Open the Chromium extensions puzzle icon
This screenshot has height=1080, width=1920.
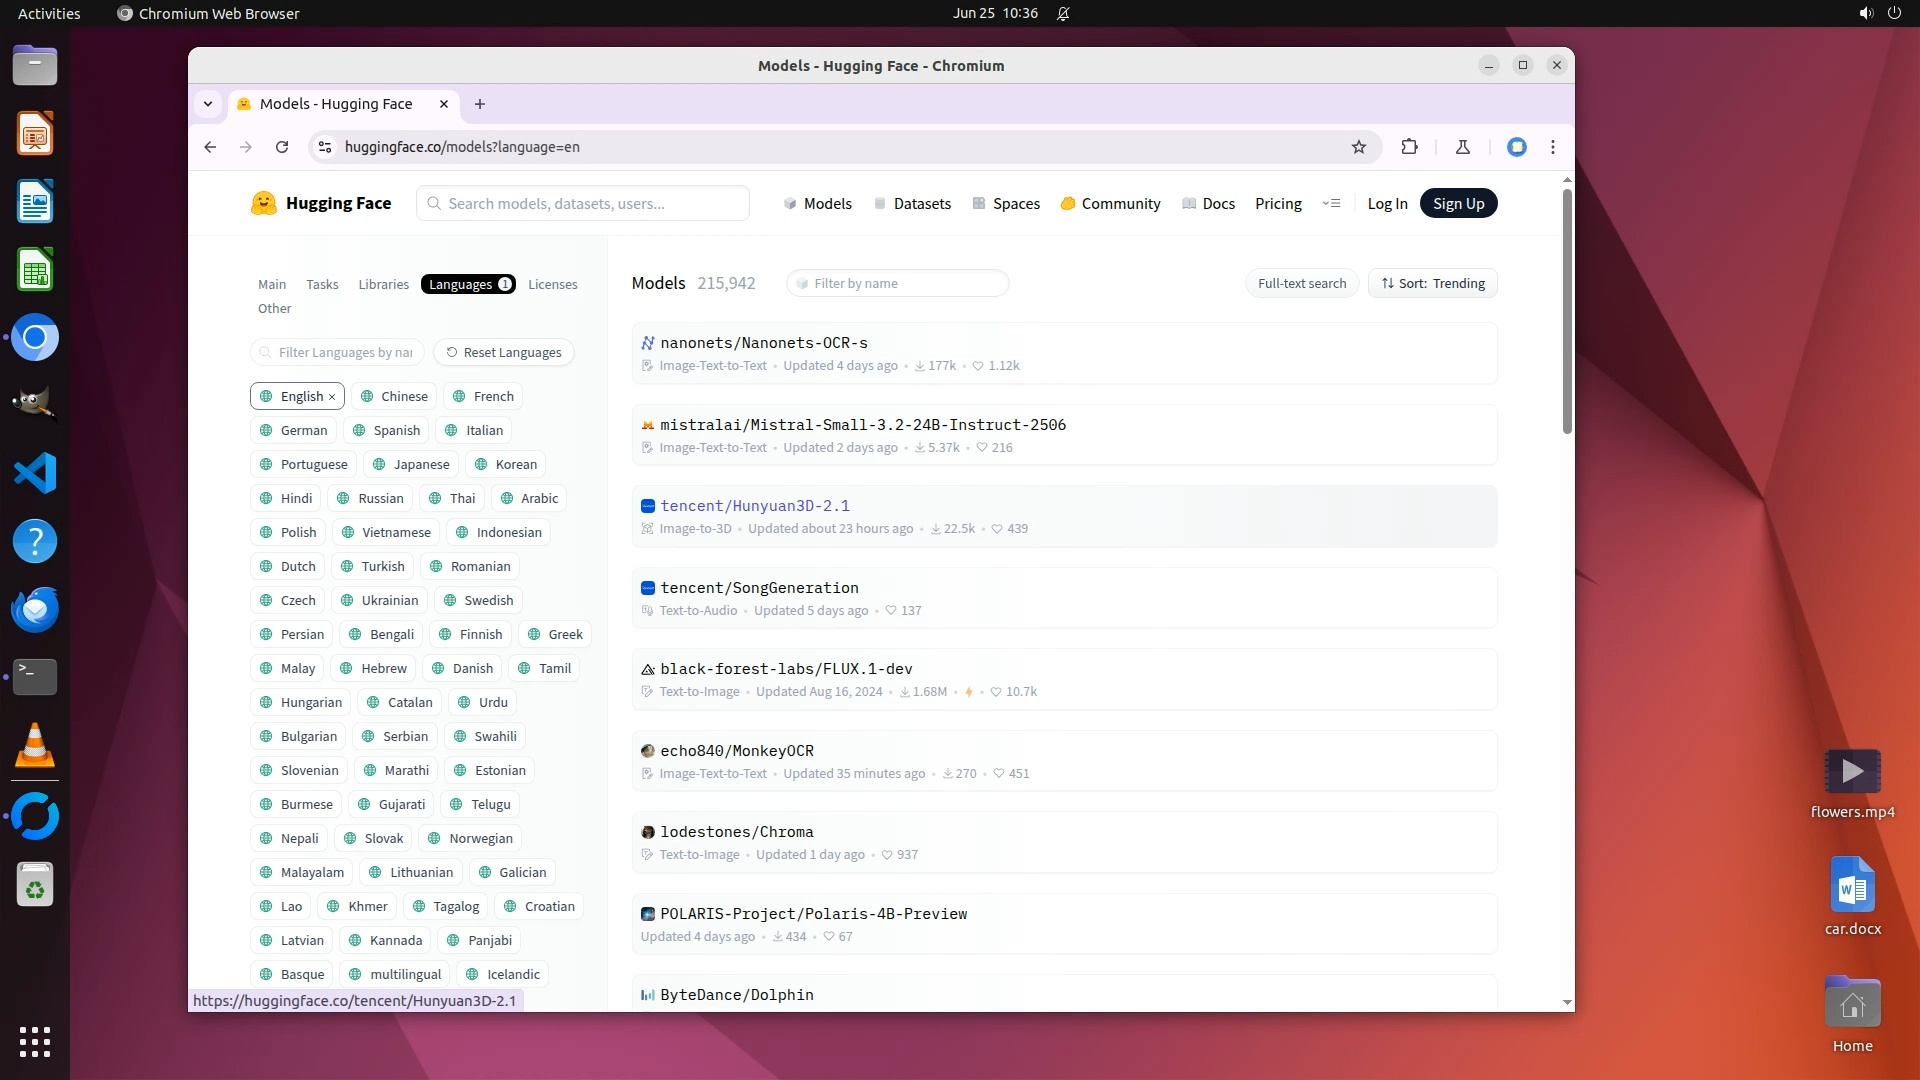(x=1409, y=147)
